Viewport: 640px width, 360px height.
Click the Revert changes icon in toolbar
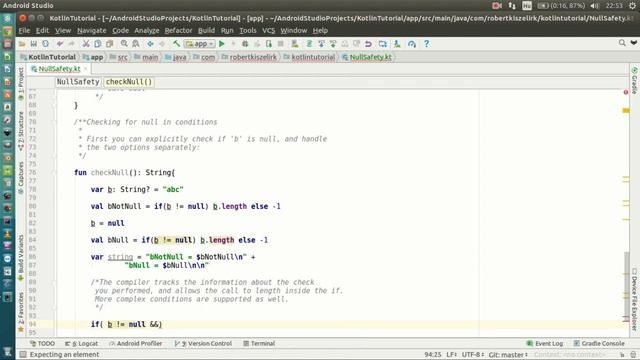(x=368, y=44)
